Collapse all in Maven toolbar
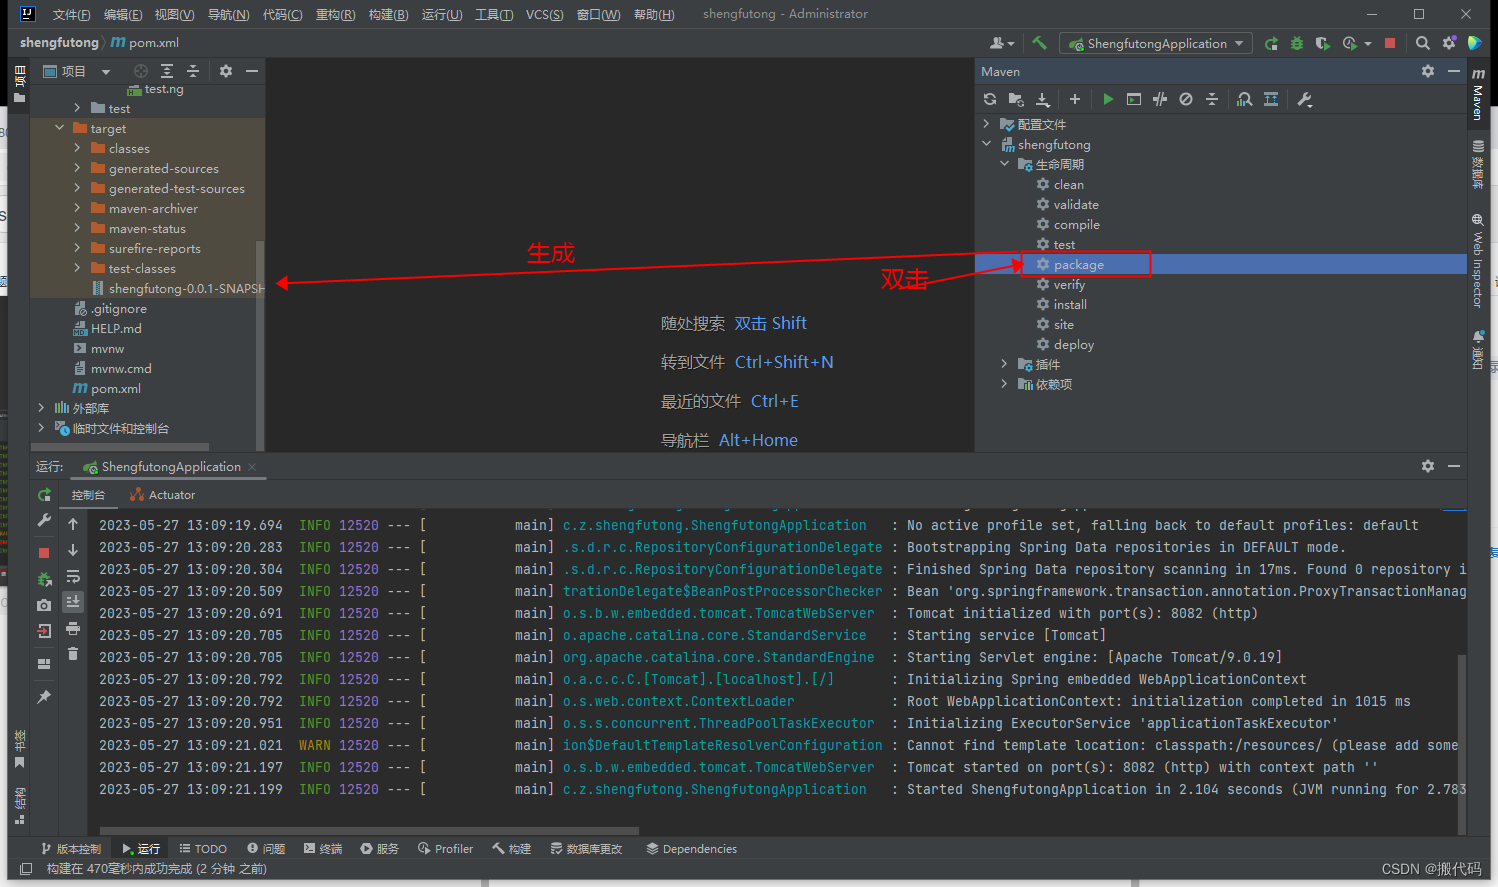This screenshot has height=887, width=1498. (x=1212, y=99)
